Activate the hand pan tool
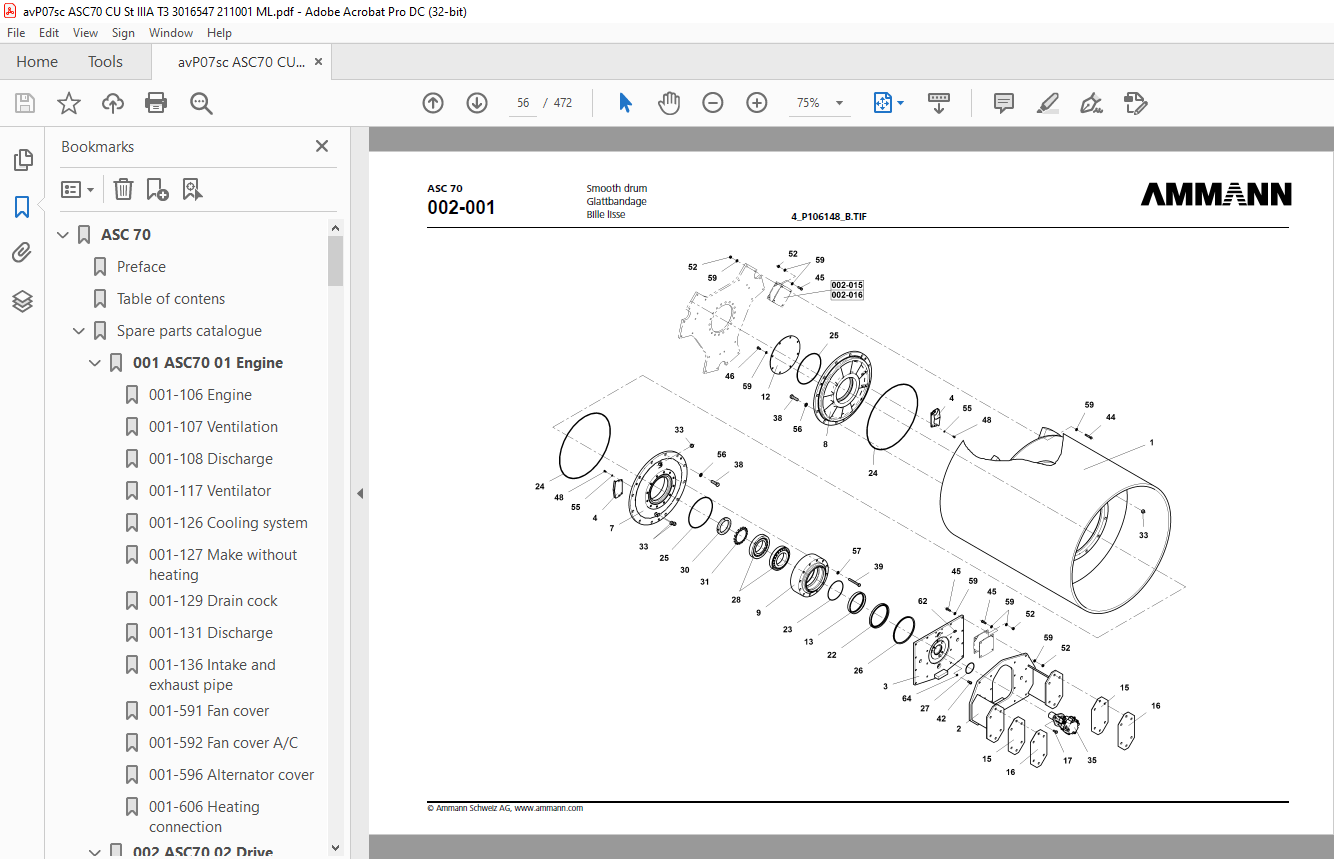The image size is (1334, 859). point(669,103)
